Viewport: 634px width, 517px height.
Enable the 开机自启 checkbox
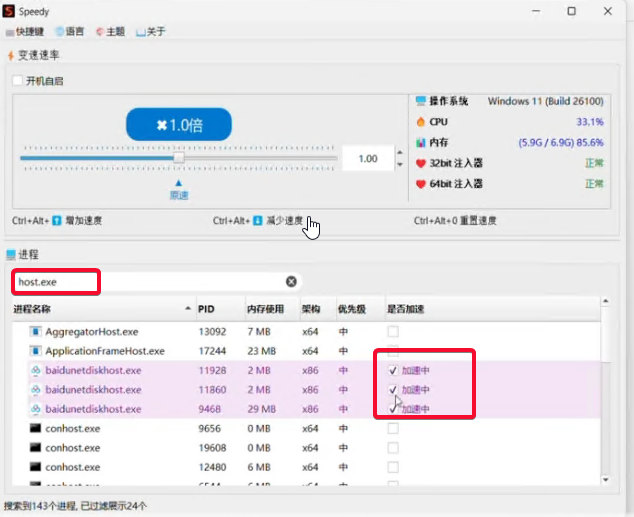[x=18, y=81]
